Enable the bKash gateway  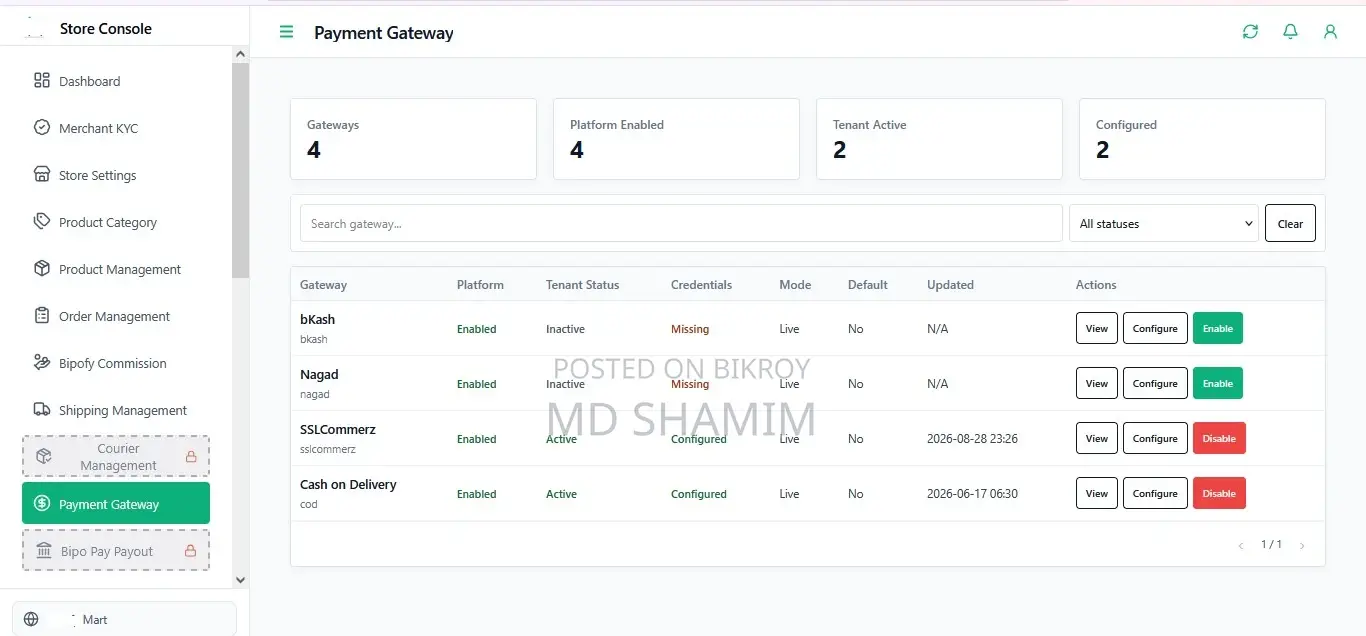point(1218,328)
